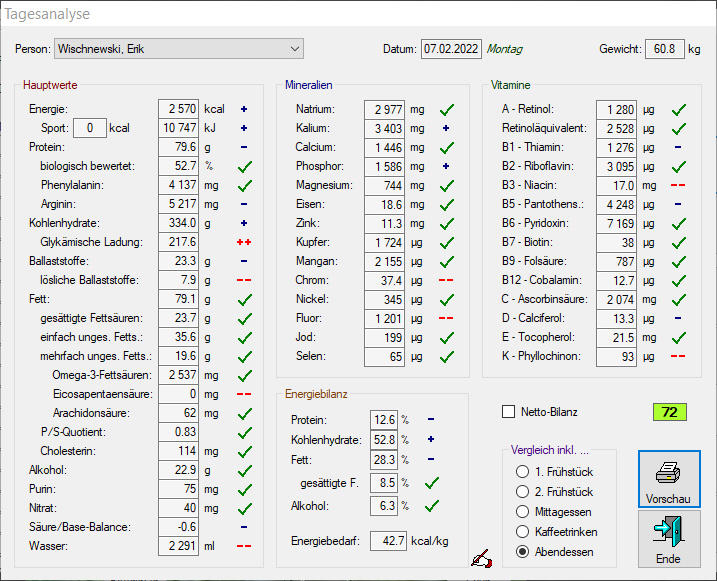Click the red double-minus beside B3 - Niacin

coord(677,185)
